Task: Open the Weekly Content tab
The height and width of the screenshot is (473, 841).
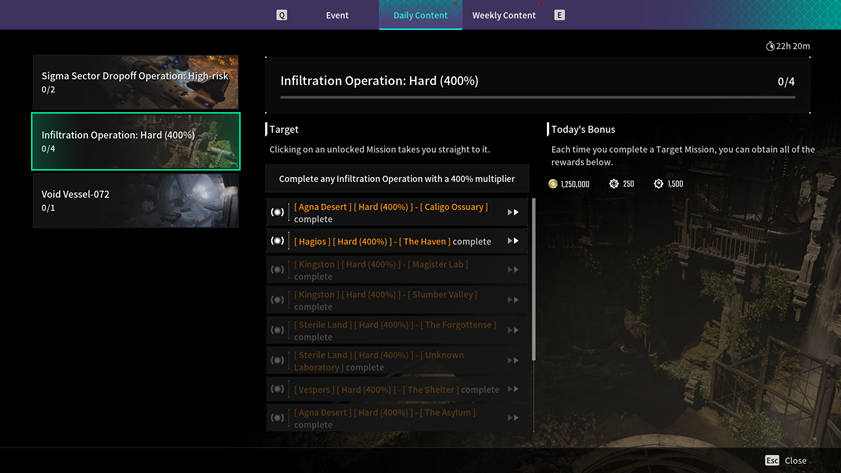Action: (x=504, y=15)
